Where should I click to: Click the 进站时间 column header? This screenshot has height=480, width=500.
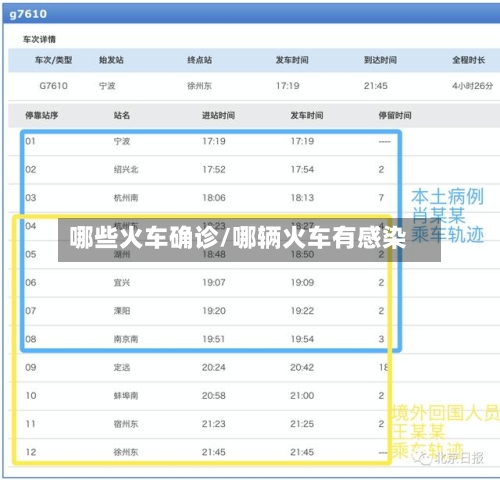pyautogui.click(x=218, y=115)
